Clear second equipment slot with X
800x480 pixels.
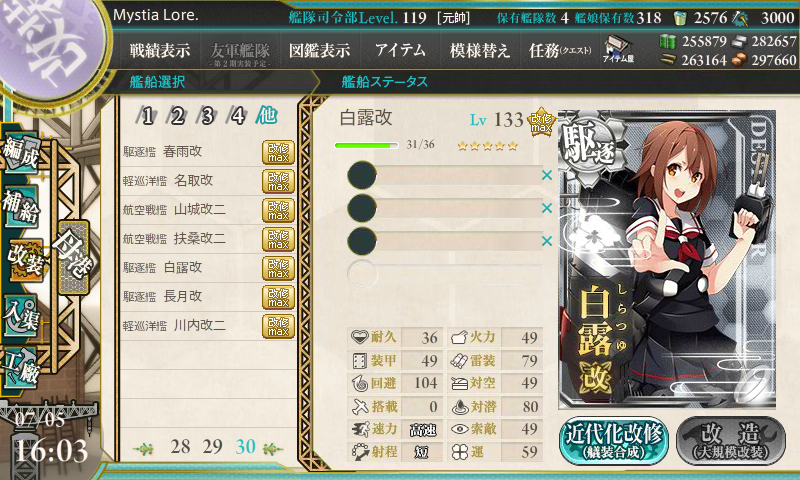pos(547,208)
